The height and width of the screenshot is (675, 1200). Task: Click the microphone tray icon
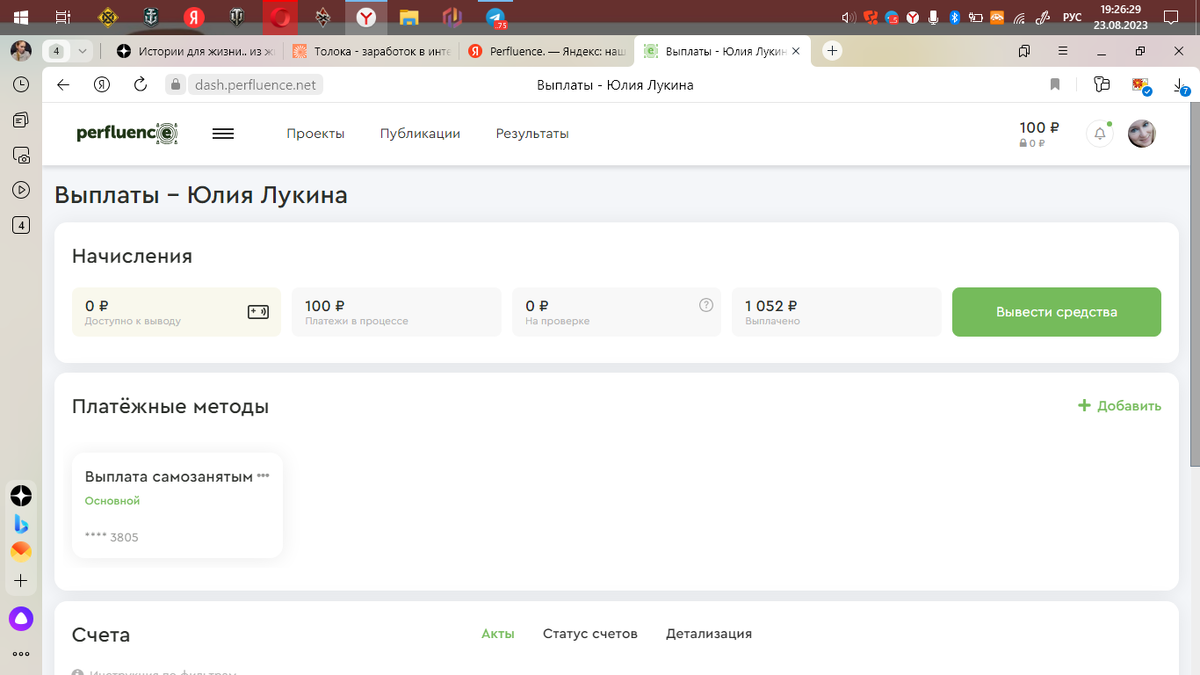pos(934,17)
